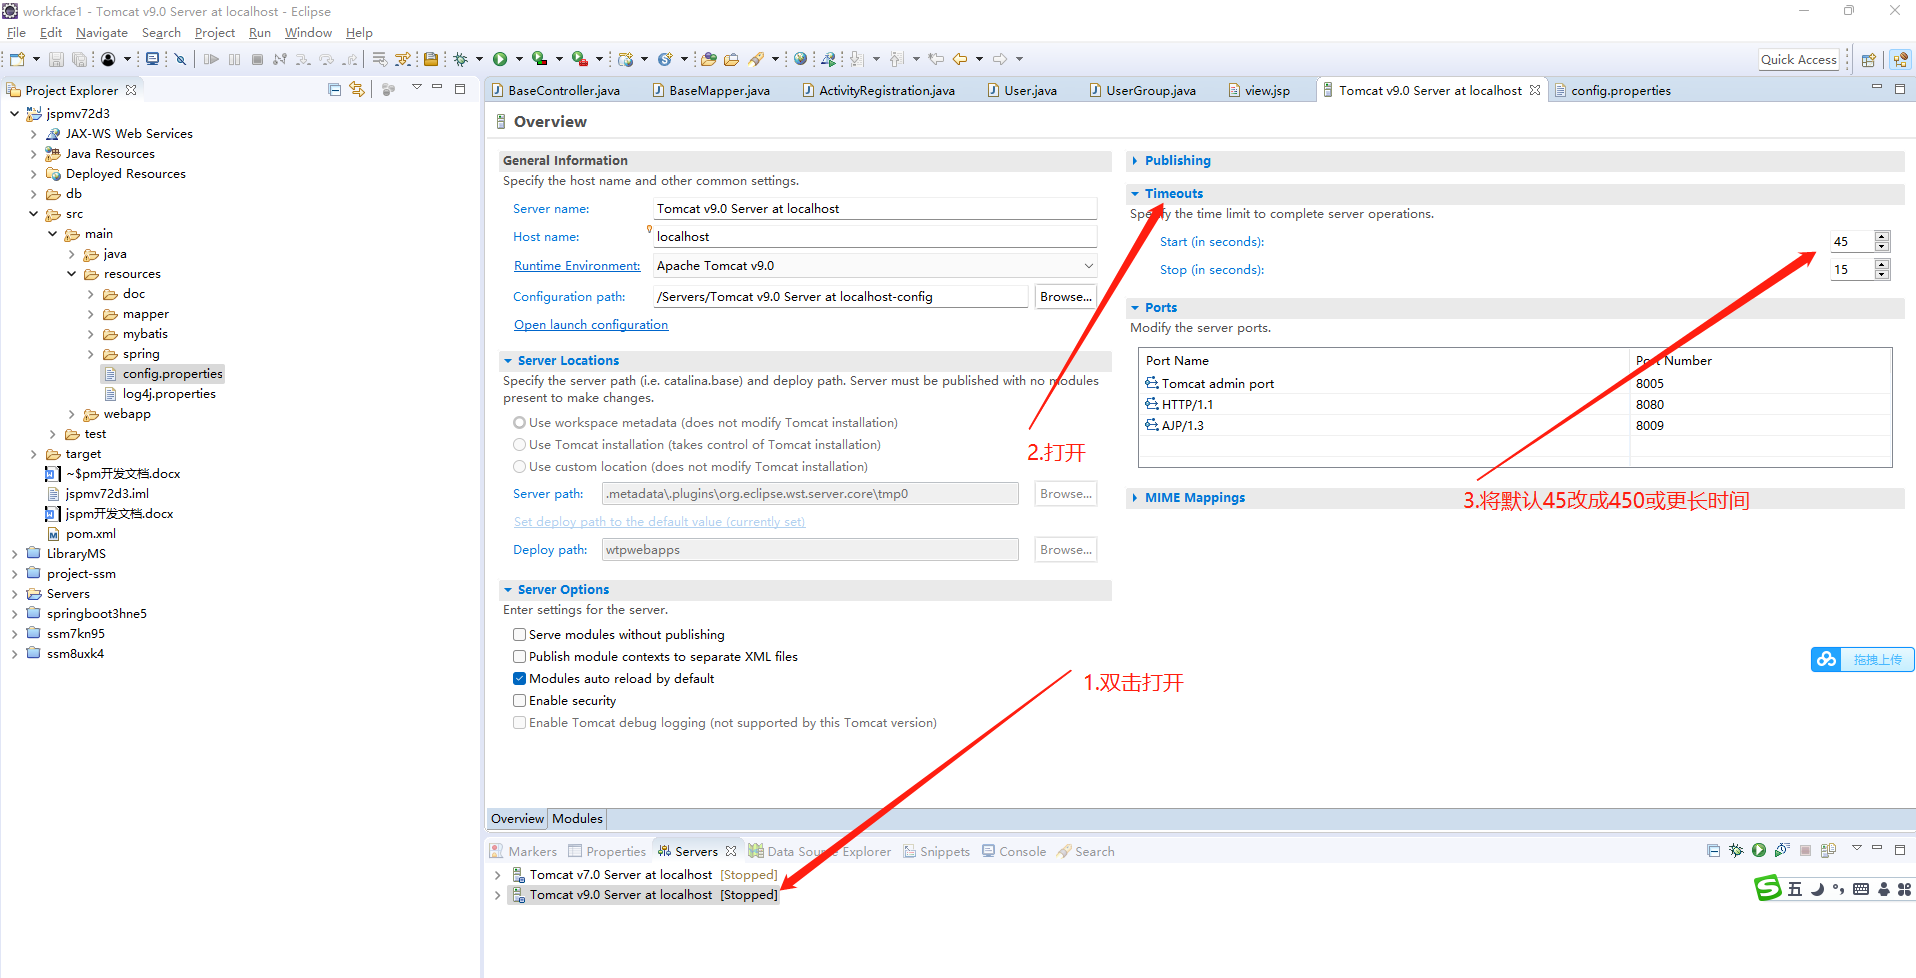Enable Serve modules without publishing
The image size is (1916, 978).
(519, 635)
